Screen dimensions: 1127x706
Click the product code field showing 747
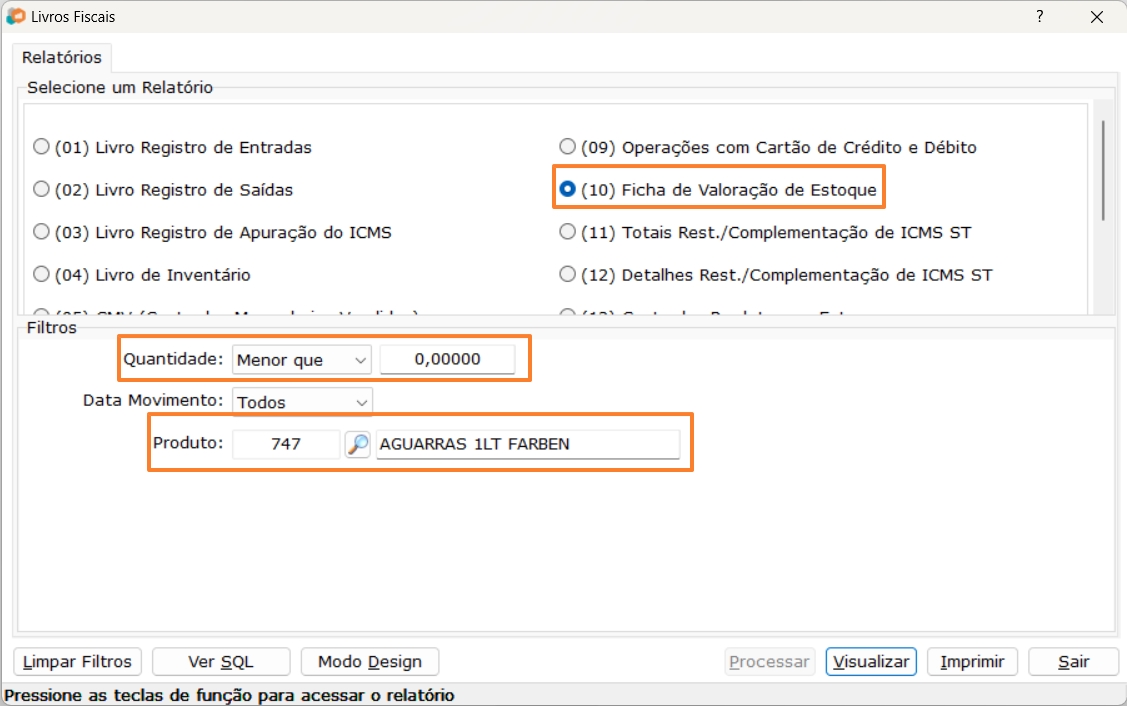click(x=286, y=444)
